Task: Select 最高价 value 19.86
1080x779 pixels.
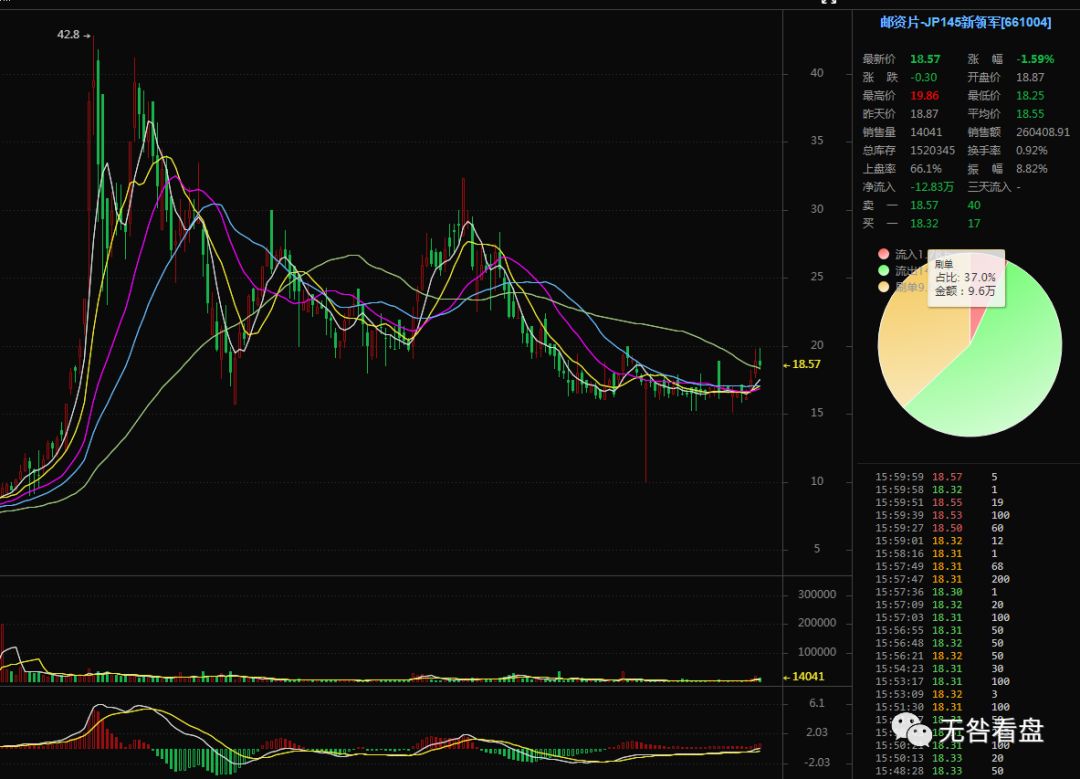Action: pyautogui.click(x=924, y=96)
